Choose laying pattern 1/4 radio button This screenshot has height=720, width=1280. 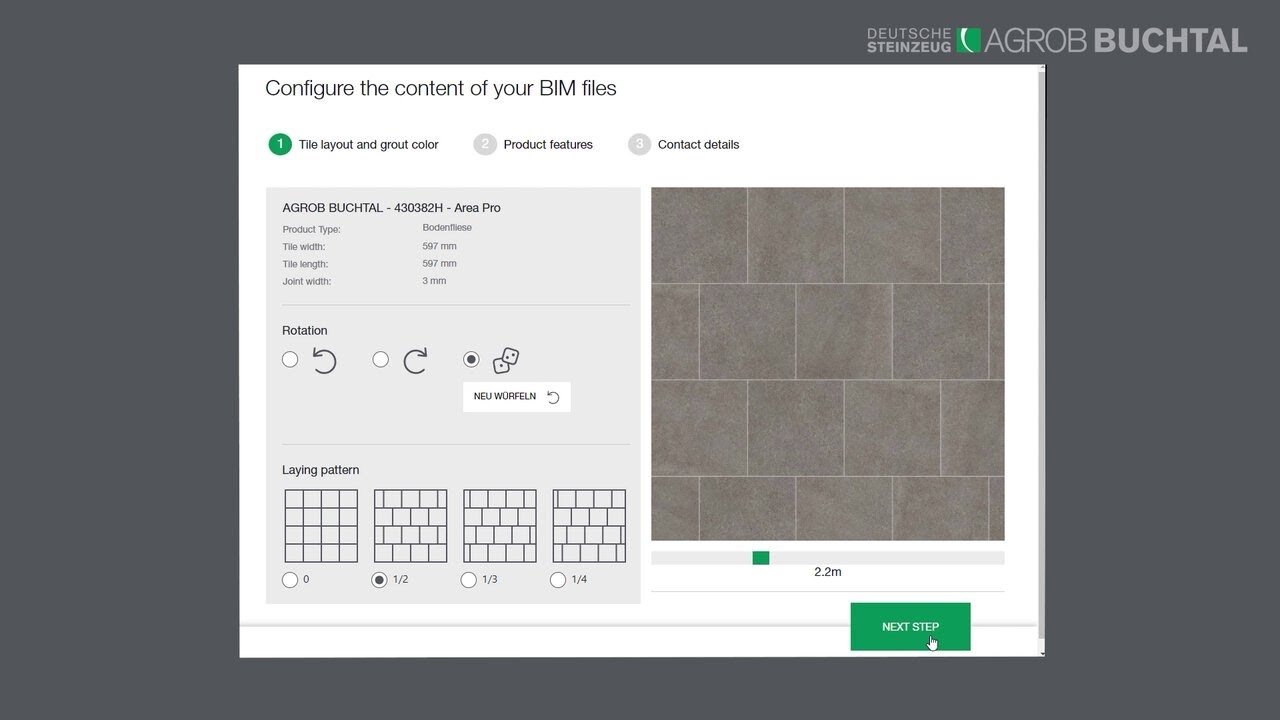(x=558, y=580)
